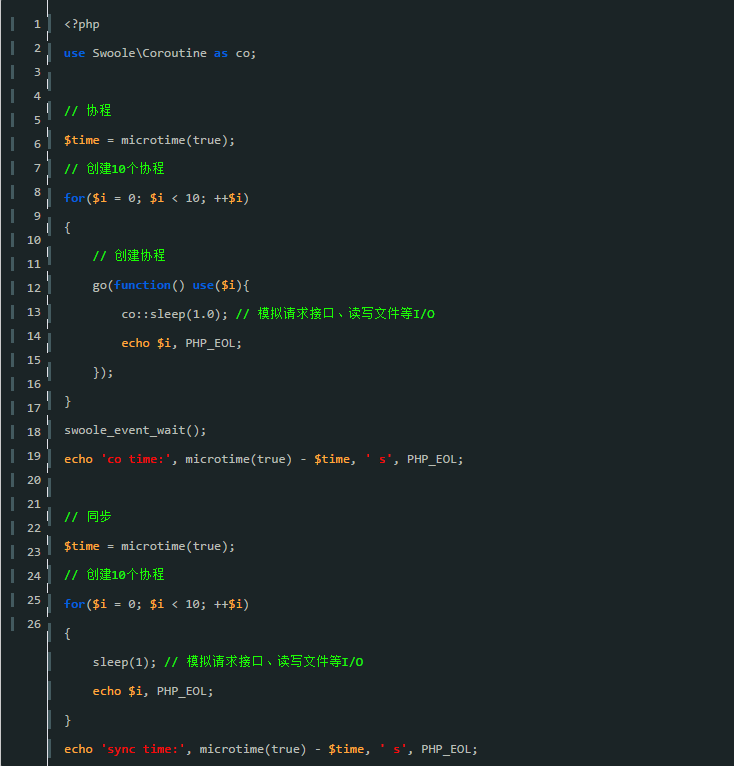Click line number 5 in gutter

click(x=37, y=120)
